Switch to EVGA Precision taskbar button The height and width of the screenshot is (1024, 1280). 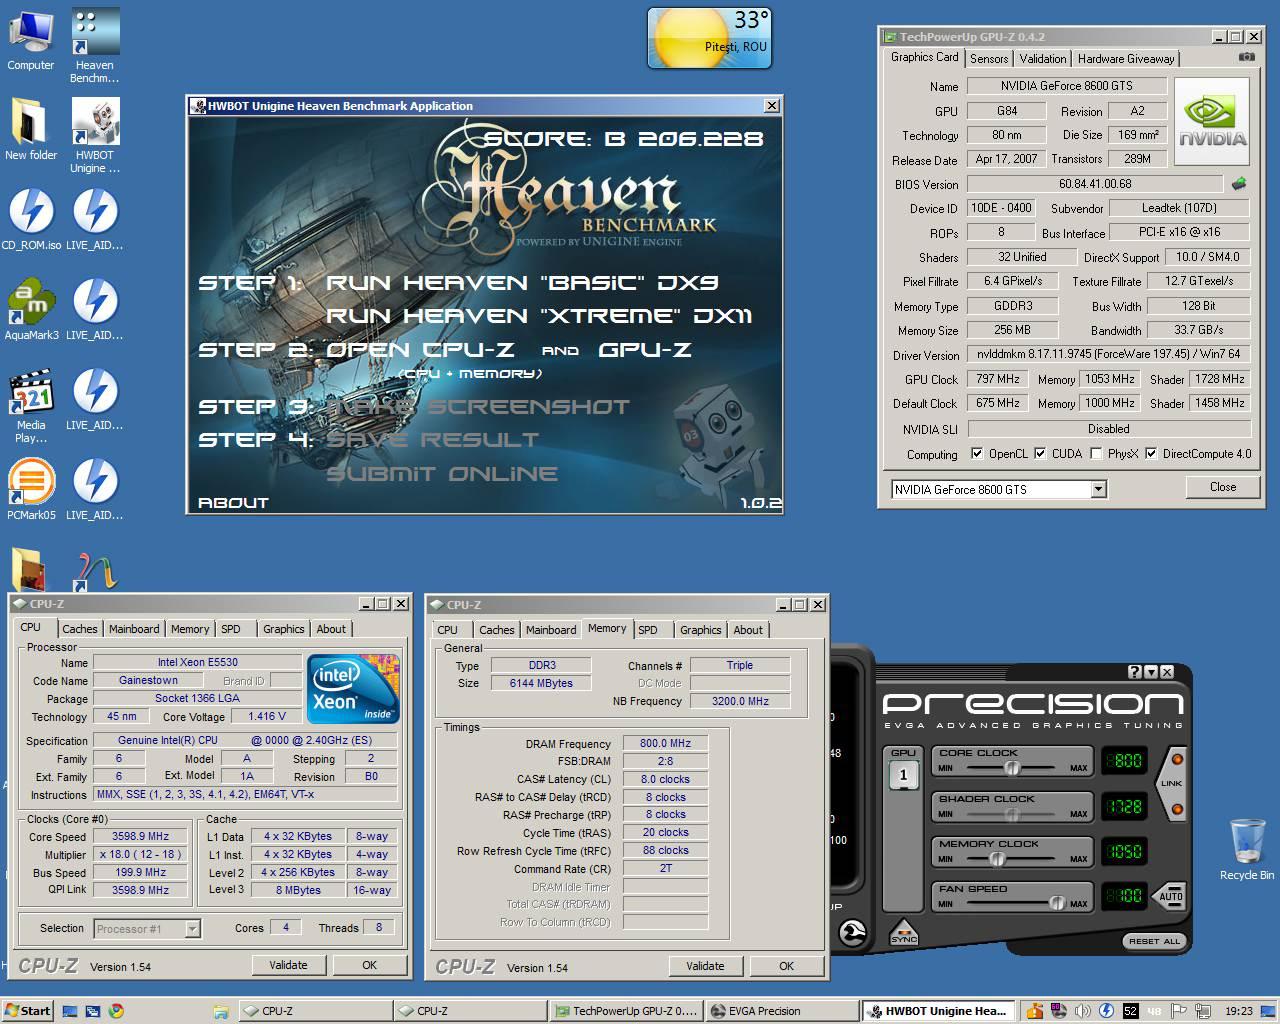tap(781, 1011)
